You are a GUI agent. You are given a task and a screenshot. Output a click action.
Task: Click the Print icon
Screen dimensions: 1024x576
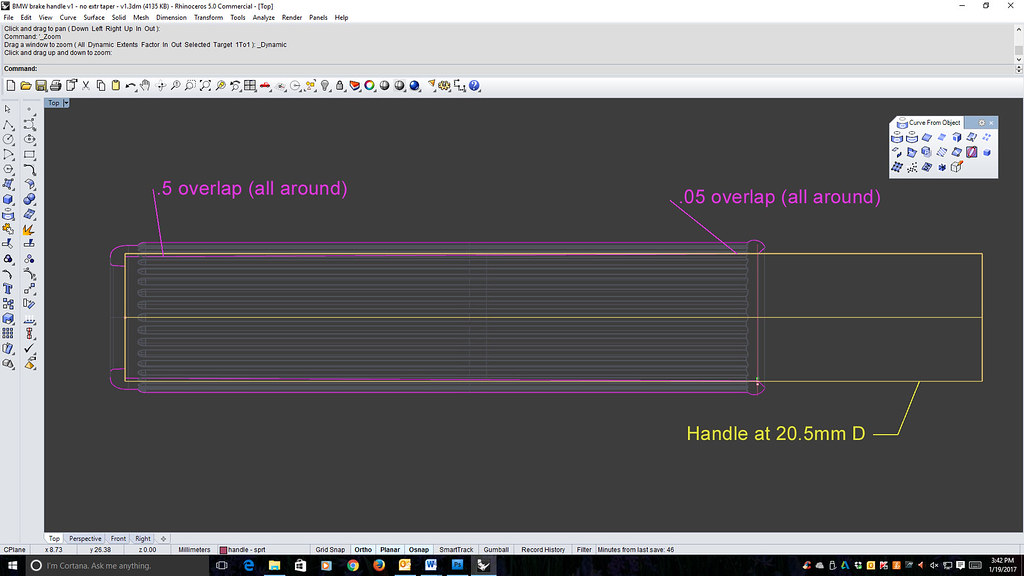click(x=56, y=86)
